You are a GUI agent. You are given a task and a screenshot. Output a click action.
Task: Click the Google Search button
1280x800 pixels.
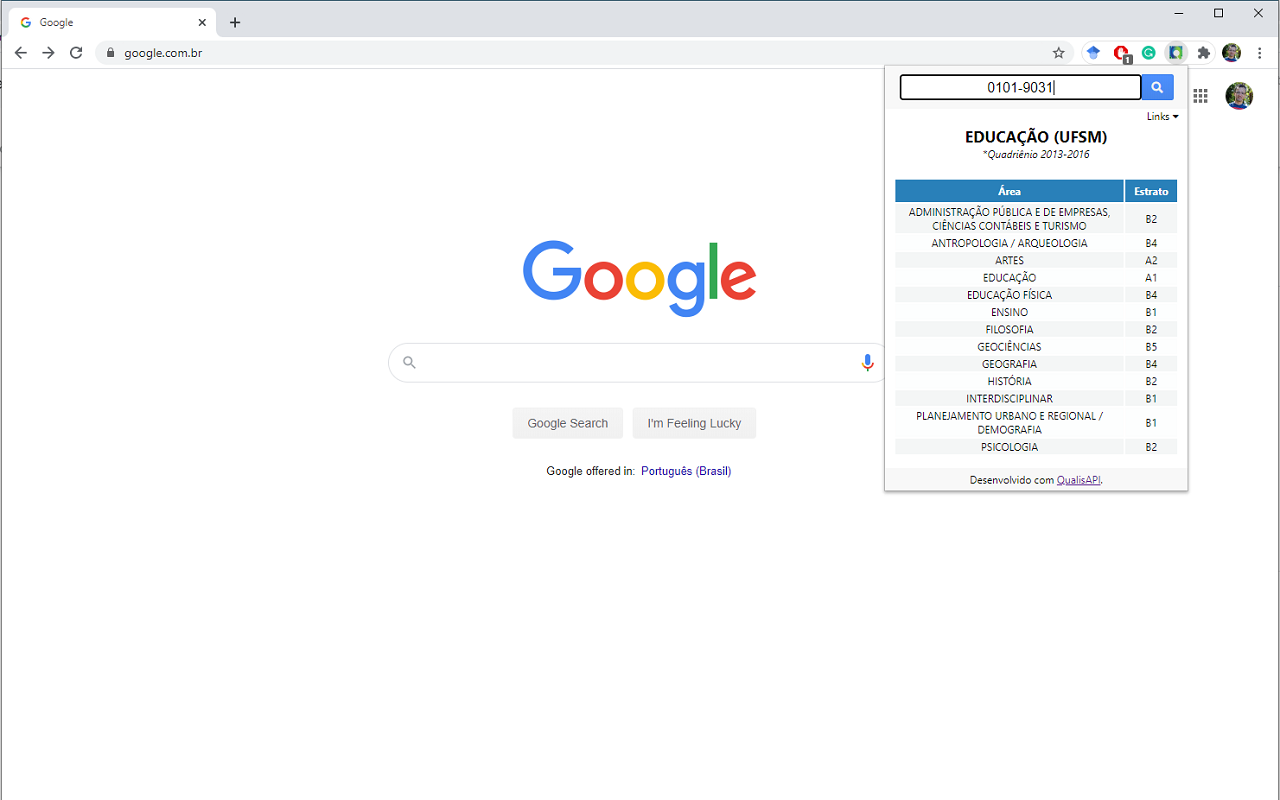click(x=567, y=423)
